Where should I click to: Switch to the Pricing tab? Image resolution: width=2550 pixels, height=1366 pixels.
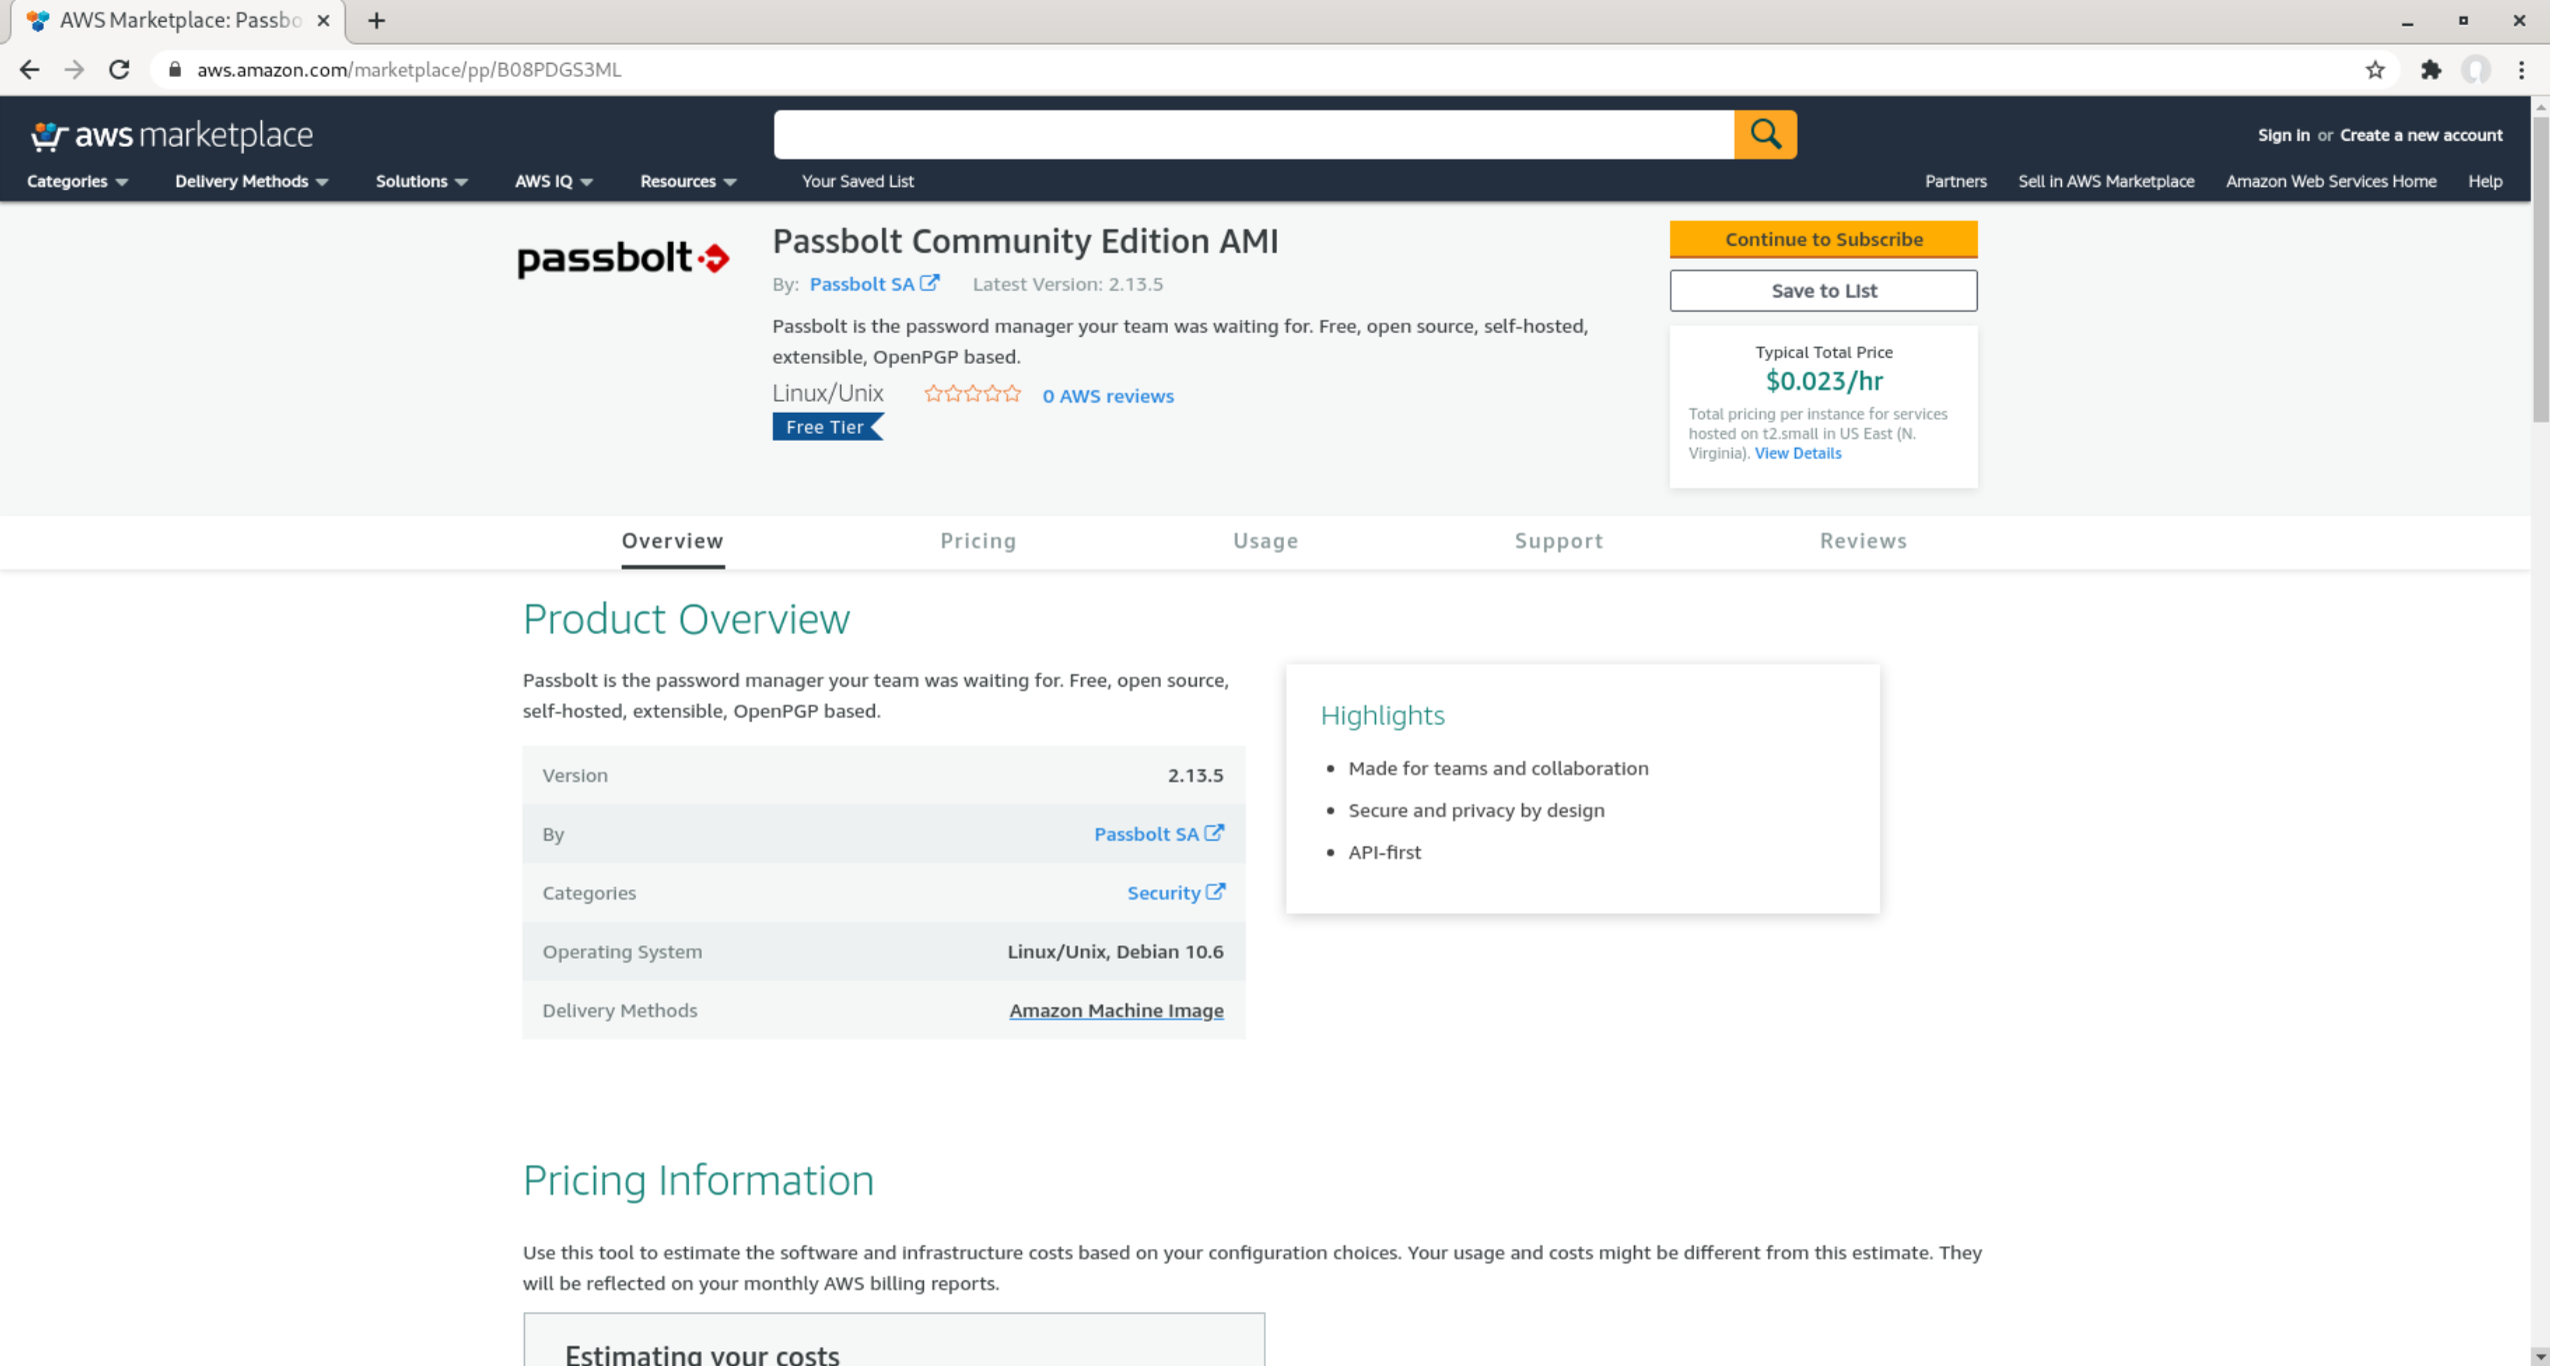(978, 540)
